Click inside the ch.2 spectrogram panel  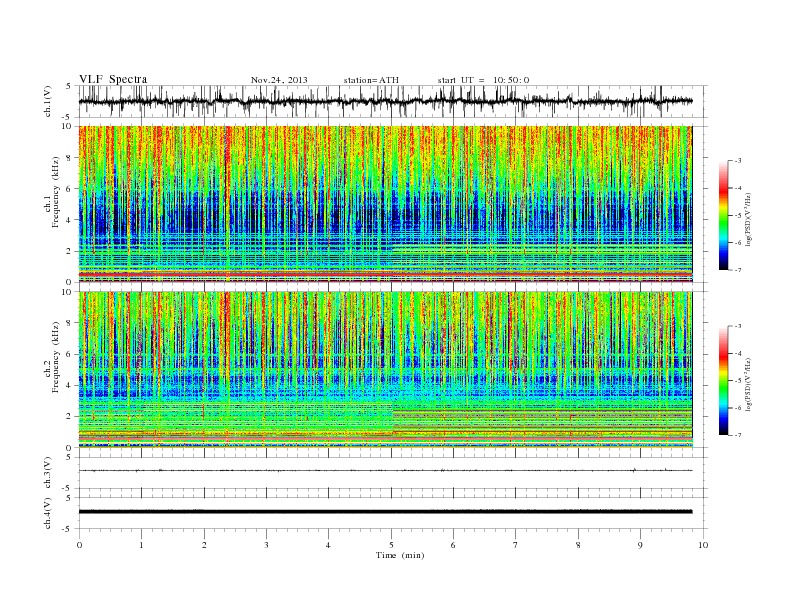(385, 369)
